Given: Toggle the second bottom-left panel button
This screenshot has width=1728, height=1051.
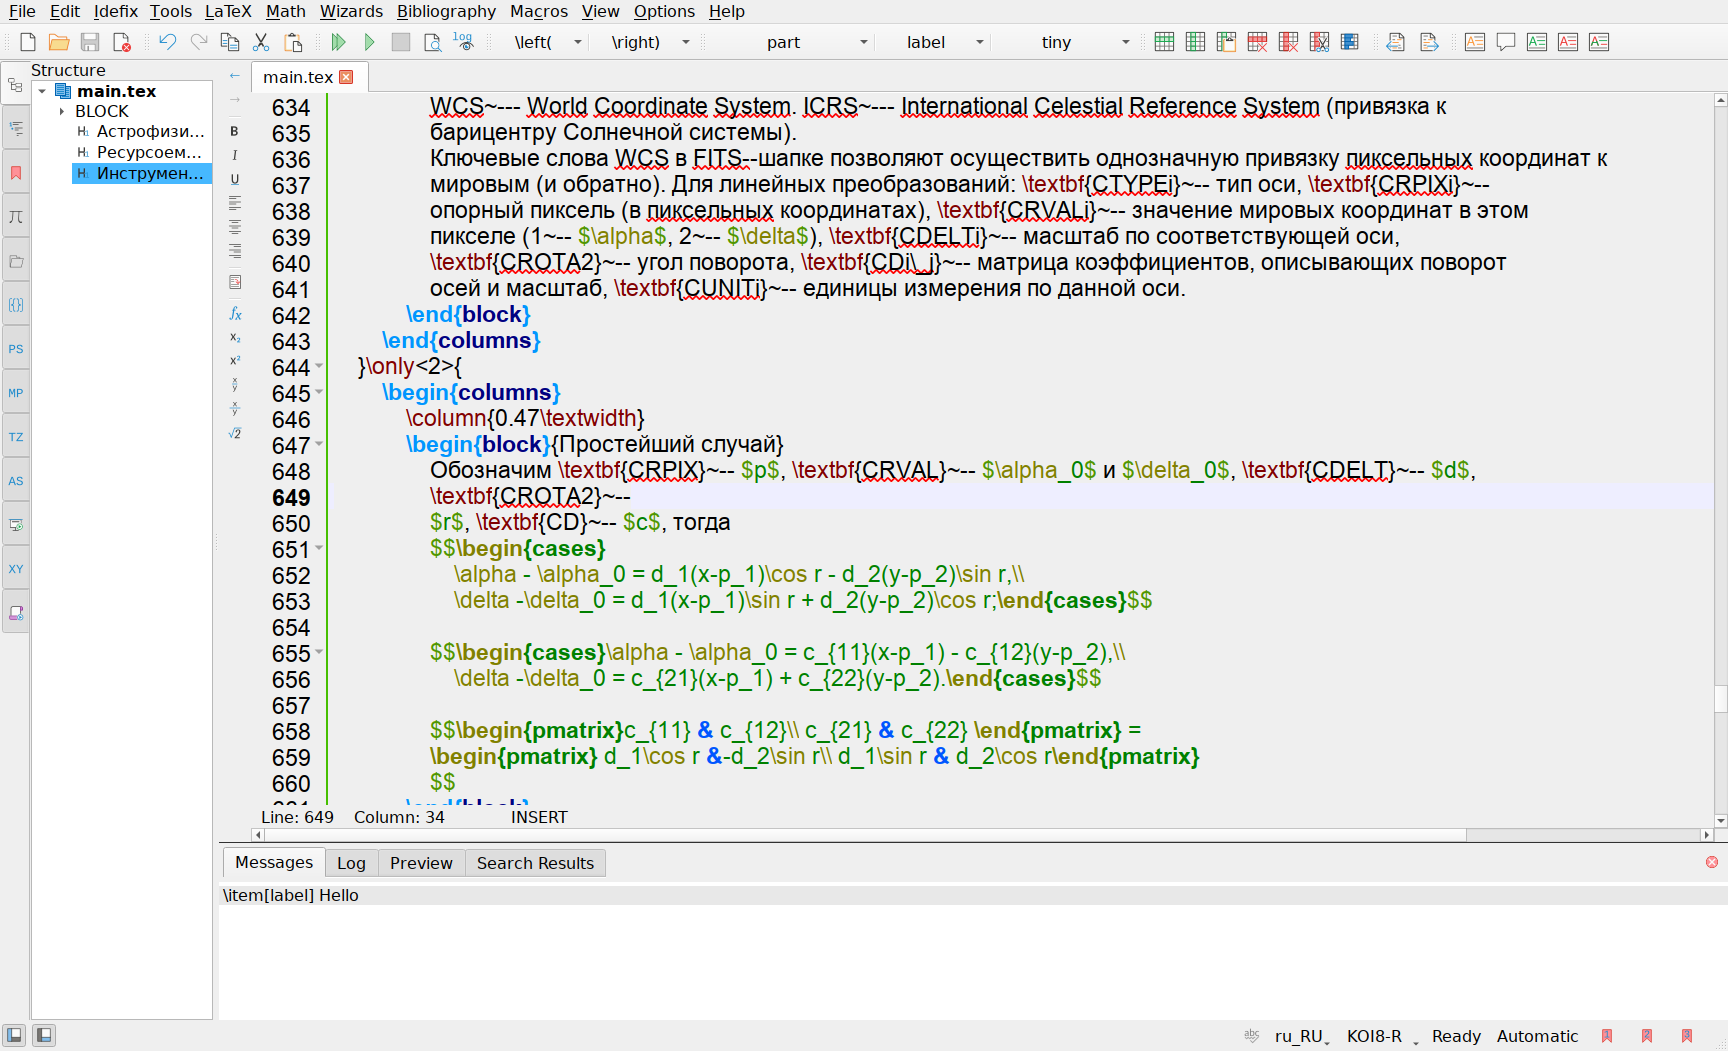Looking at the screenshot, I should pos(44,1035).
